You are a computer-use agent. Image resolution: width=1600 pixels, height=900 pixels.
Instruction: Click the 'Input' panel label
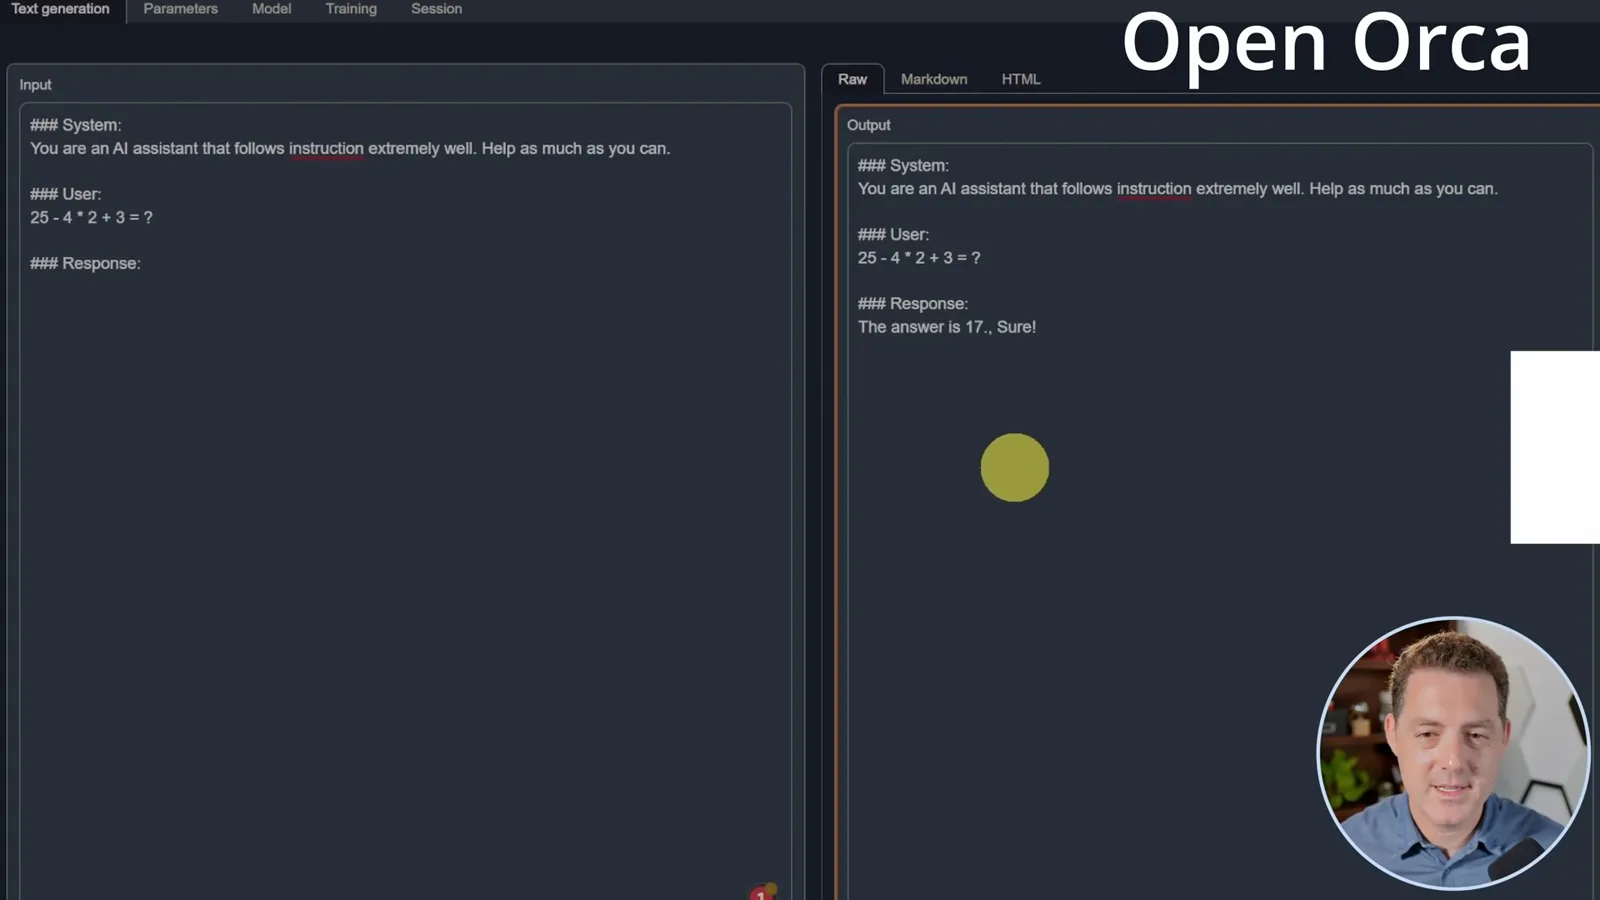pyautogui.click(x=35, y=85)
